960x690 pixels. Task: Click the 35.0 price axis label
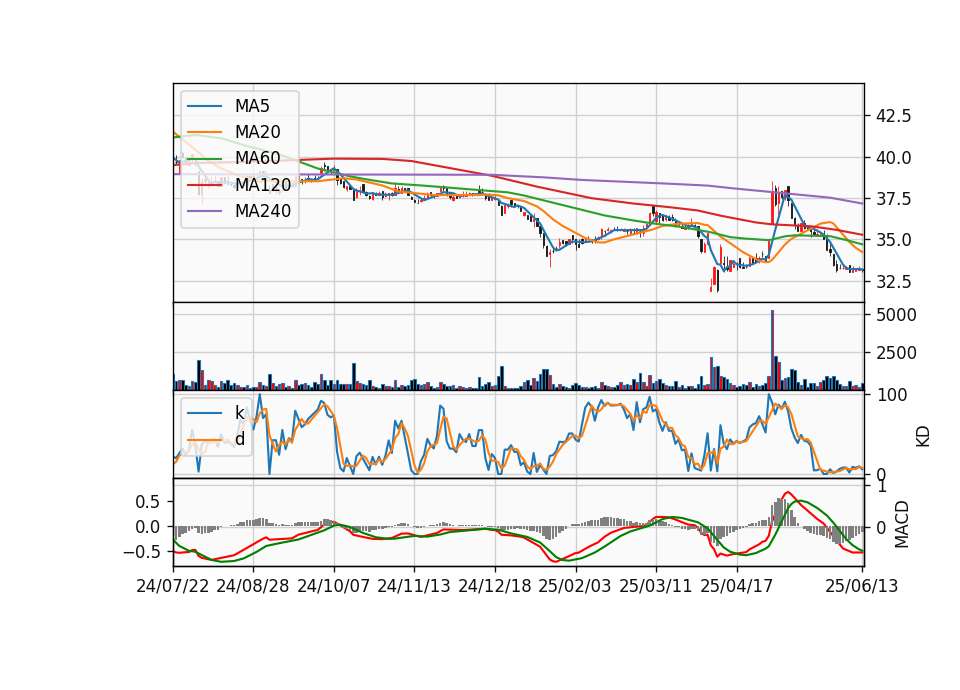click(894, 240)
